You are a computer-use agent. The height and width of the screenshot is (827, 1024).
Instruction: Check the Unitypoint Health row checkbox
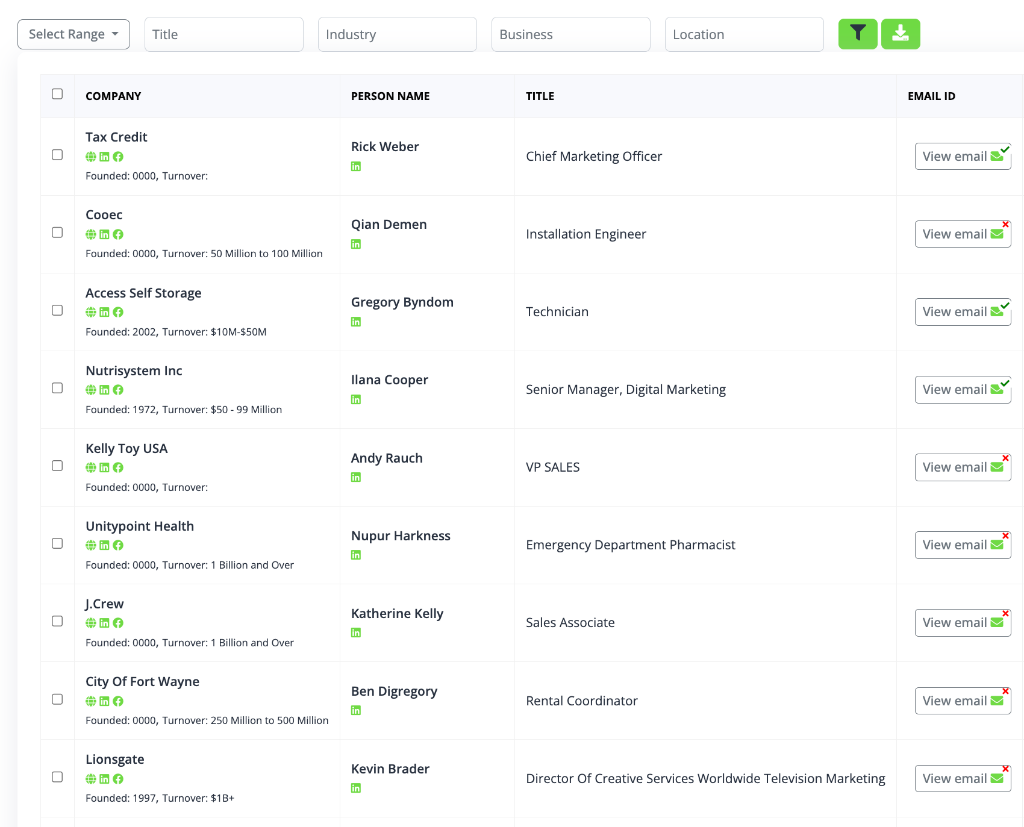point(57,543)
